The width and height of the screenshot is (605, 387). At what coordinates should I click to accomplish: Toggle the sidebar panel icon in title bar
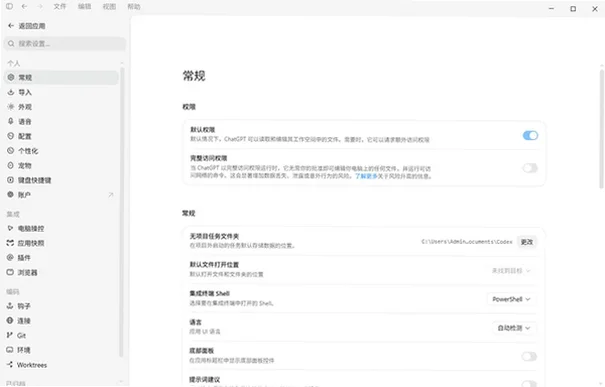pos(9,7)
